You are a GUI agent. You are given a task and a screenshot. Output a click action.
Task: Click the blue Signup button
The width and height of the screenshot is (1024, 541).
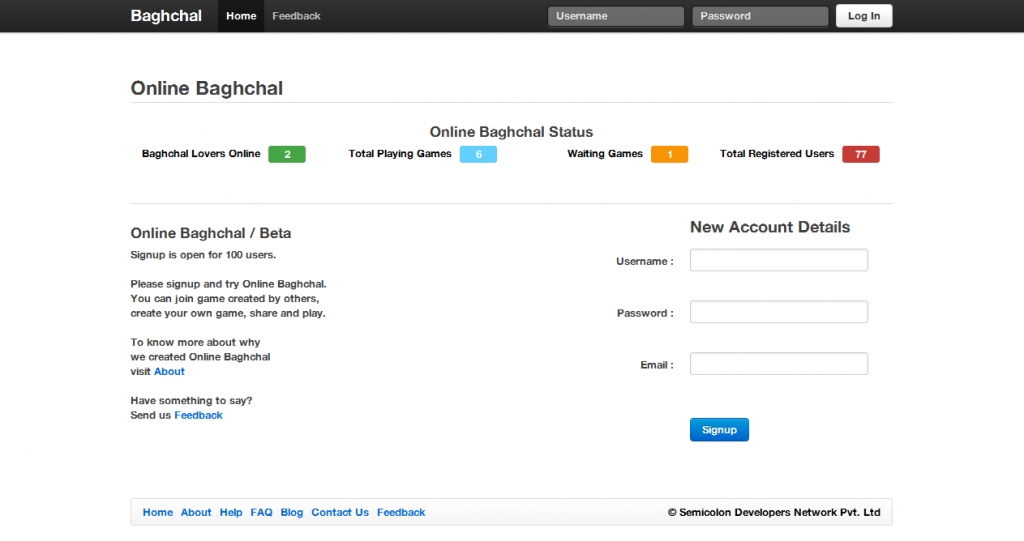coord(719,430)
